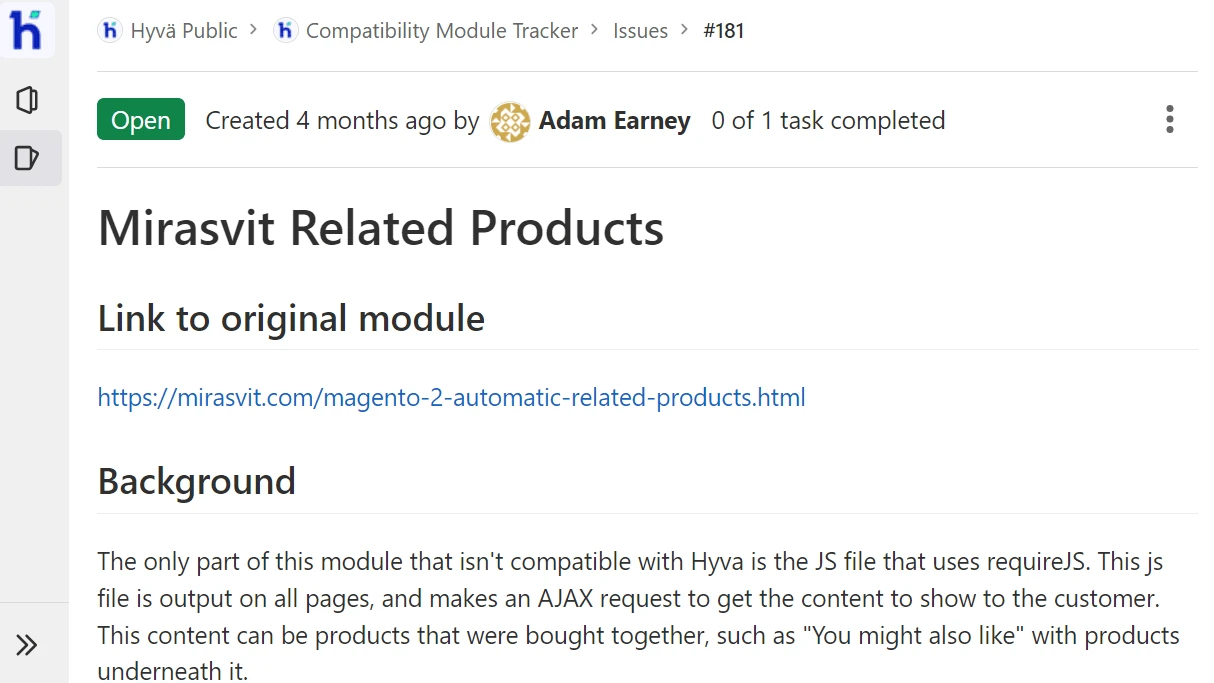Click the Hyvä Public group avatar icon

pos(109,31)
